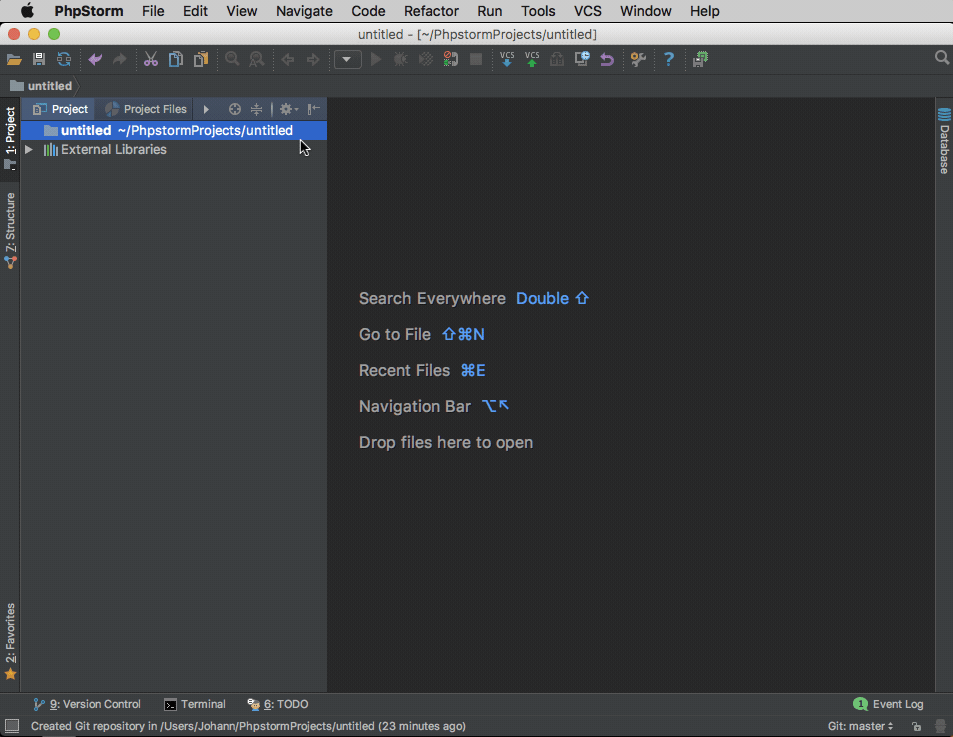Toggle the read-only lock icon in status bar

916,726
